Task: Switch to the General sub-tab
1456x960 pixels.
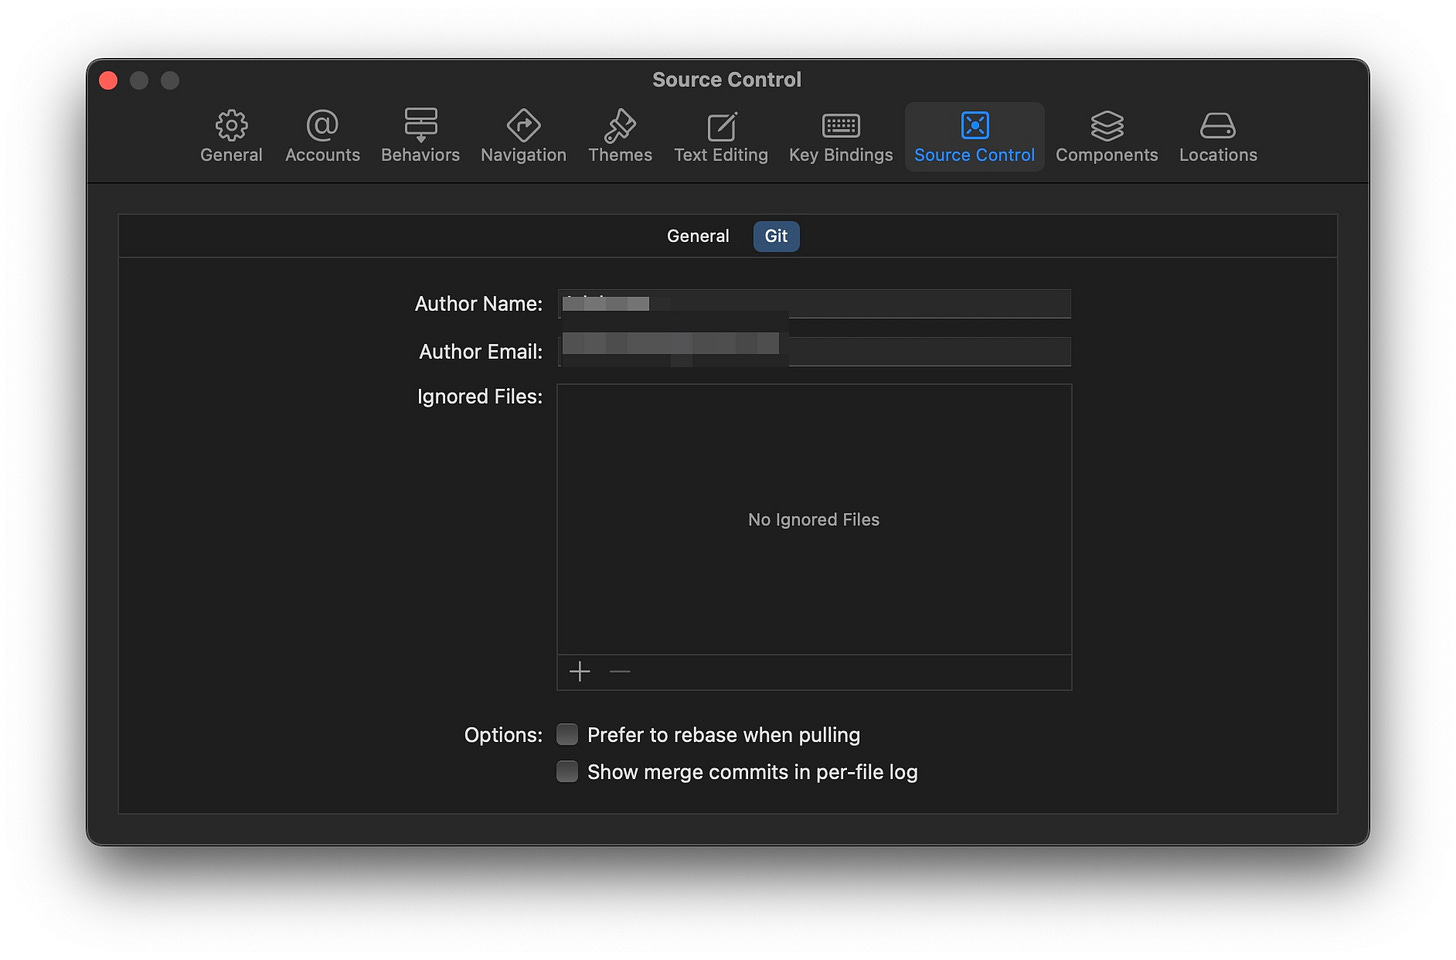Action: (698, 236)
